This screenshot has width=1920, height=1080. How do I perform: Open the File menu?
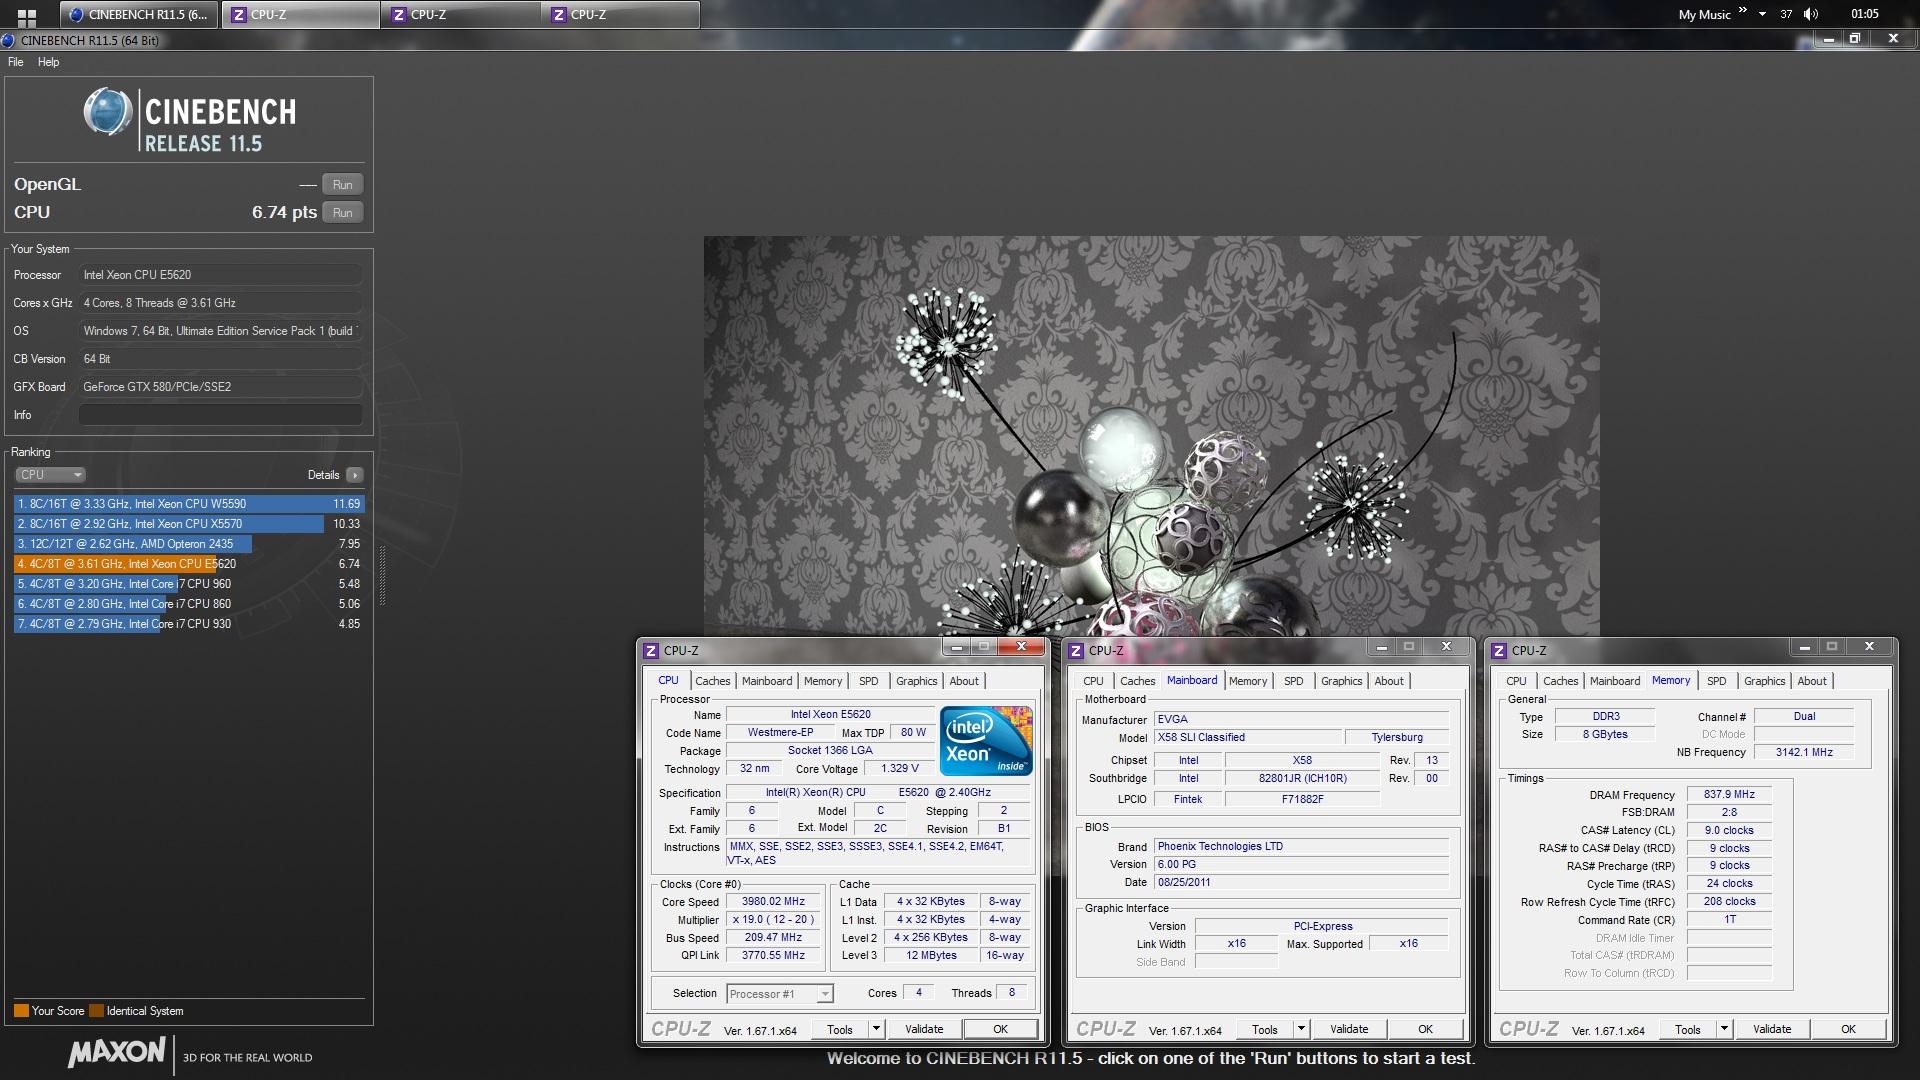coord(16,62)
